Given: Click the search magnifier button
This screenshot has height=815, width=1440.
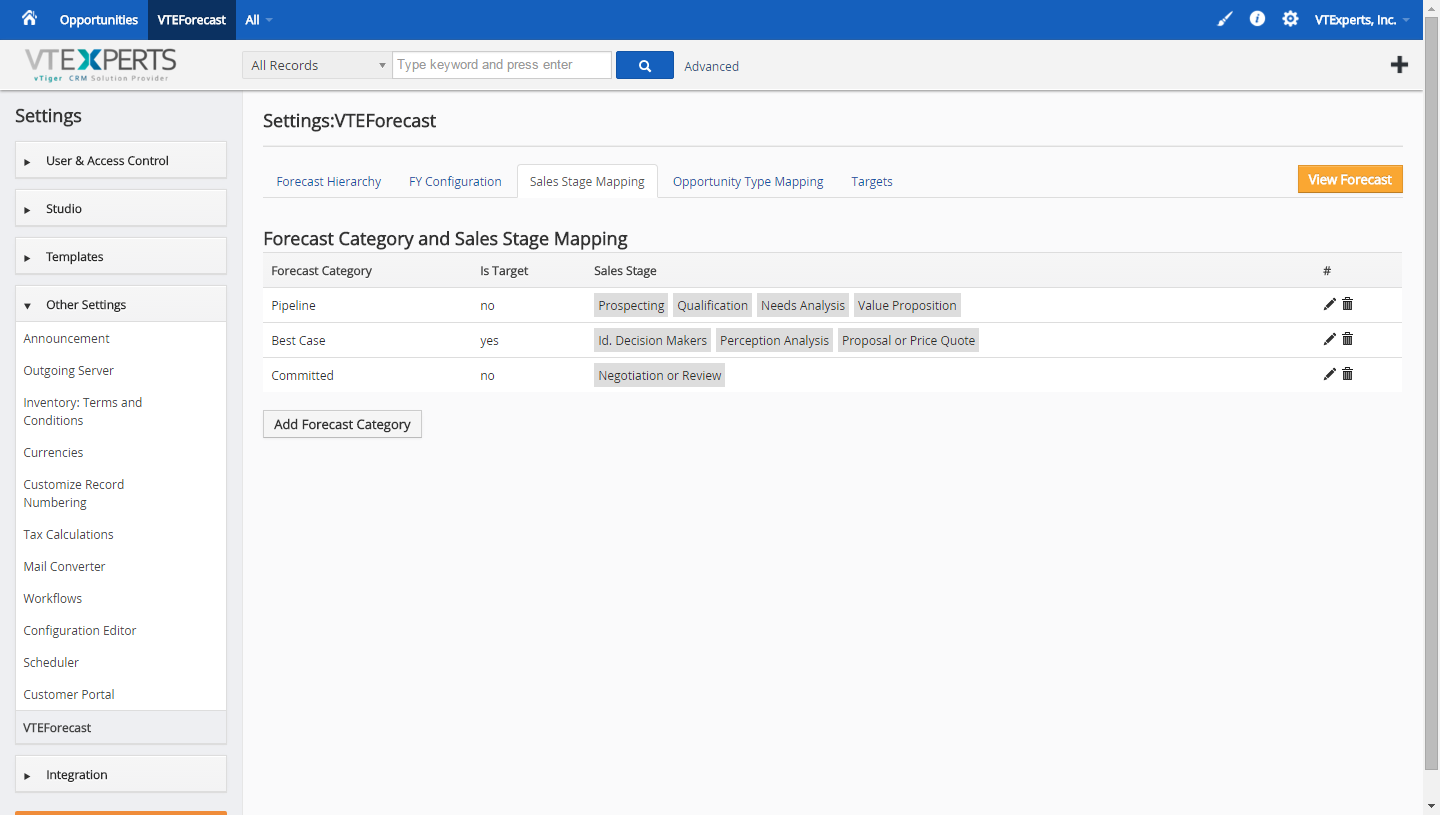Looking at the screenshot, I should [x=645, y=65].
